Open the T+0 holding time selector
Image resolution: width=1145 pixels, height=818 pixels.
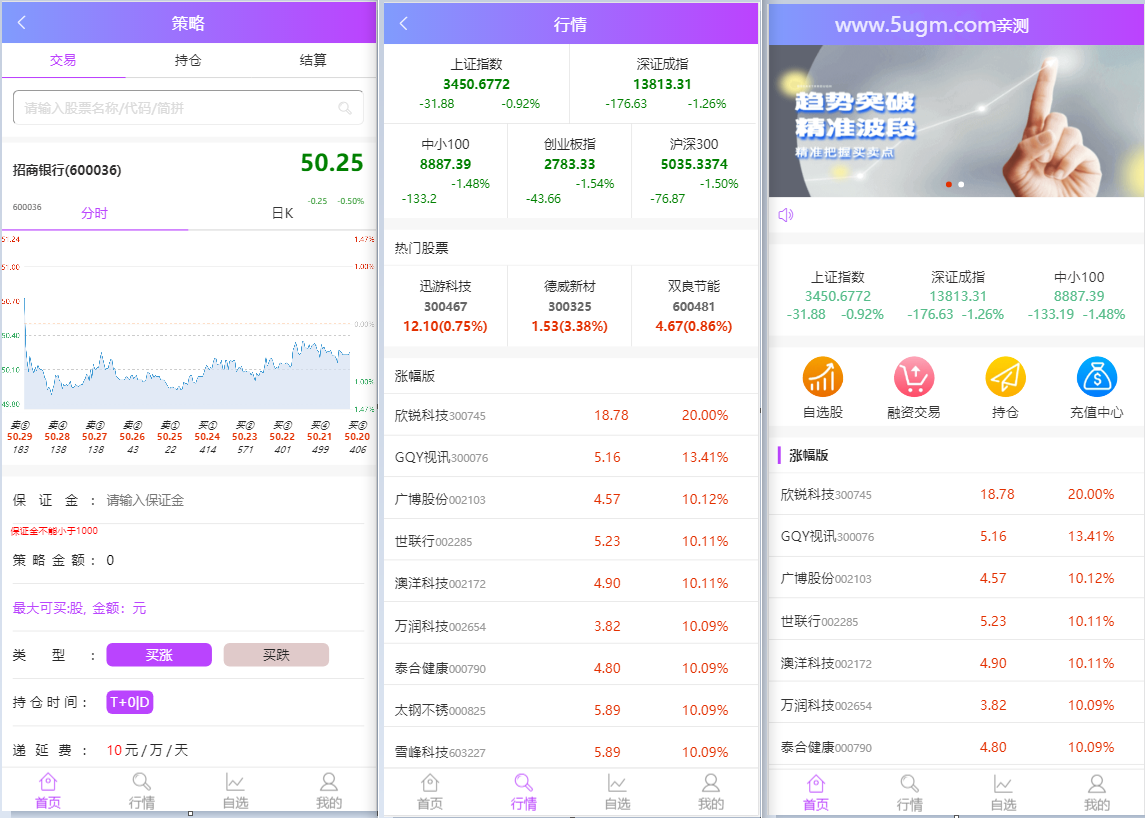(x=129, y=701)
